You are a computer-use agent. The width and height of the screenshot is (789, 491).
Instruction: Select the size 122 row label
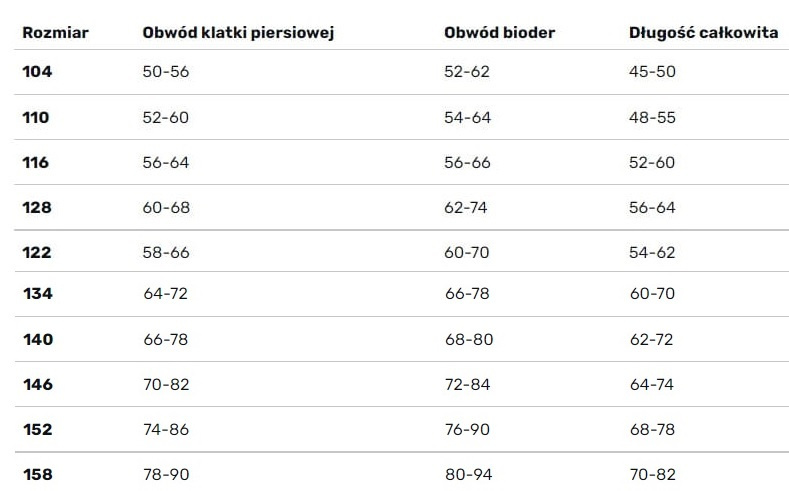(37, 252)
